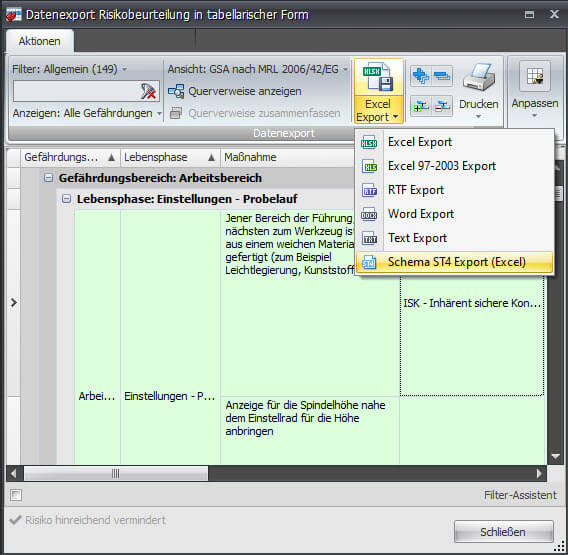This screenshot has height=555, width=568.
Task: Click the horizontal scrollbar left arrow
Action: click(x=14, y=473)
